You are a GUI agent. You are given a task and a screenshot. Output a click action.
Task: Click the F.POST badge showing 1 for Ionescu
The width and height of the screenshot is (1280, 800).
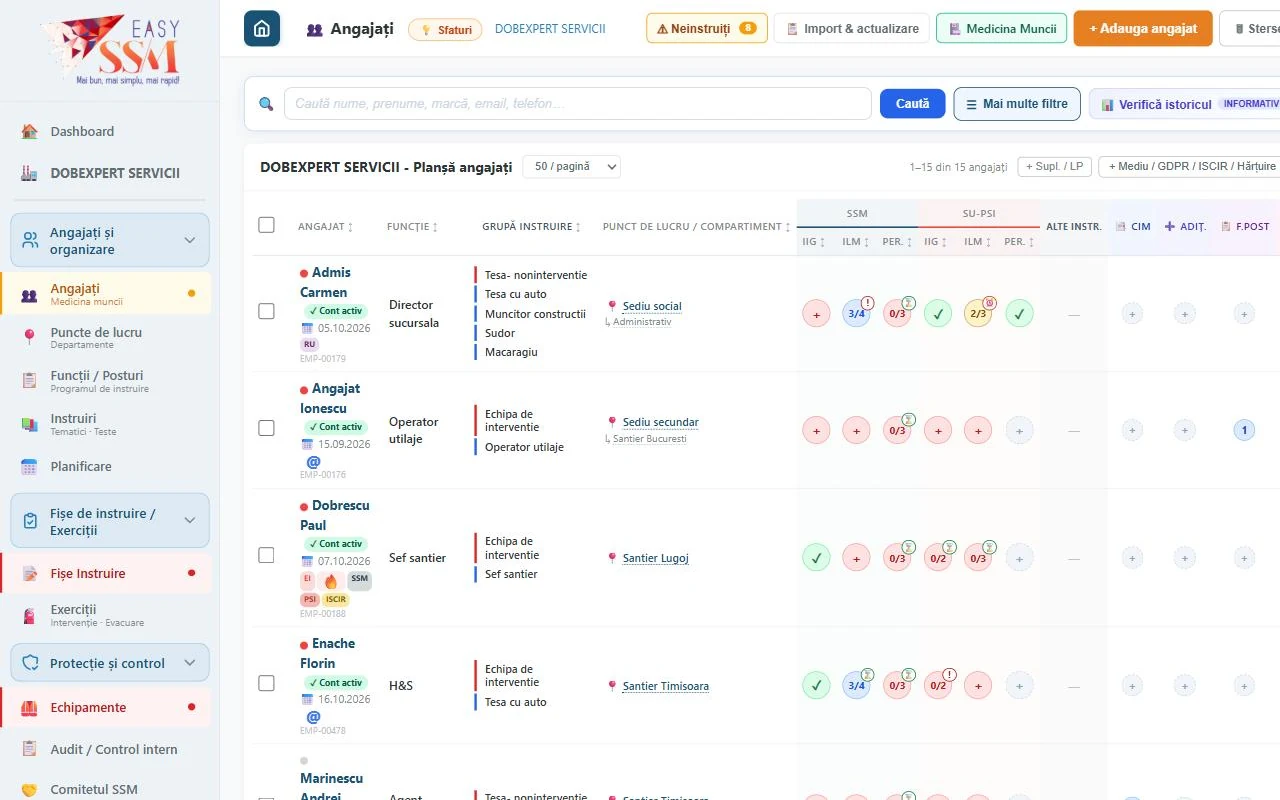coord(1244,431)
